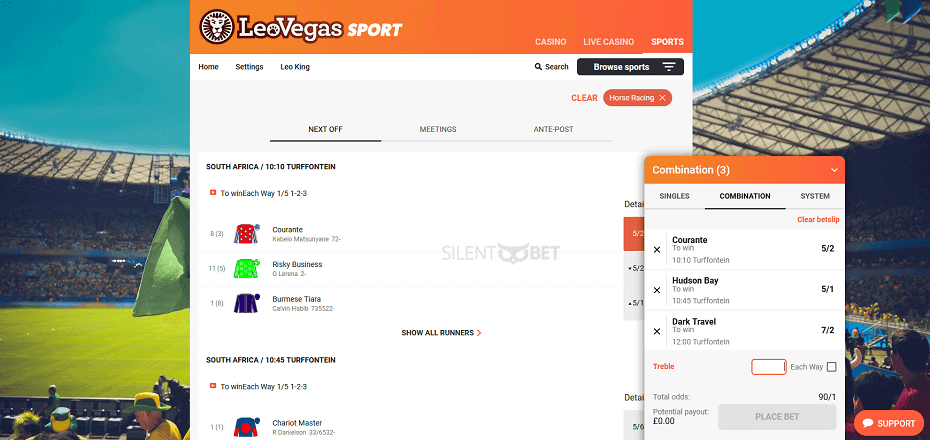Click the Search link
930x440 pixels.
click(552, 67)
